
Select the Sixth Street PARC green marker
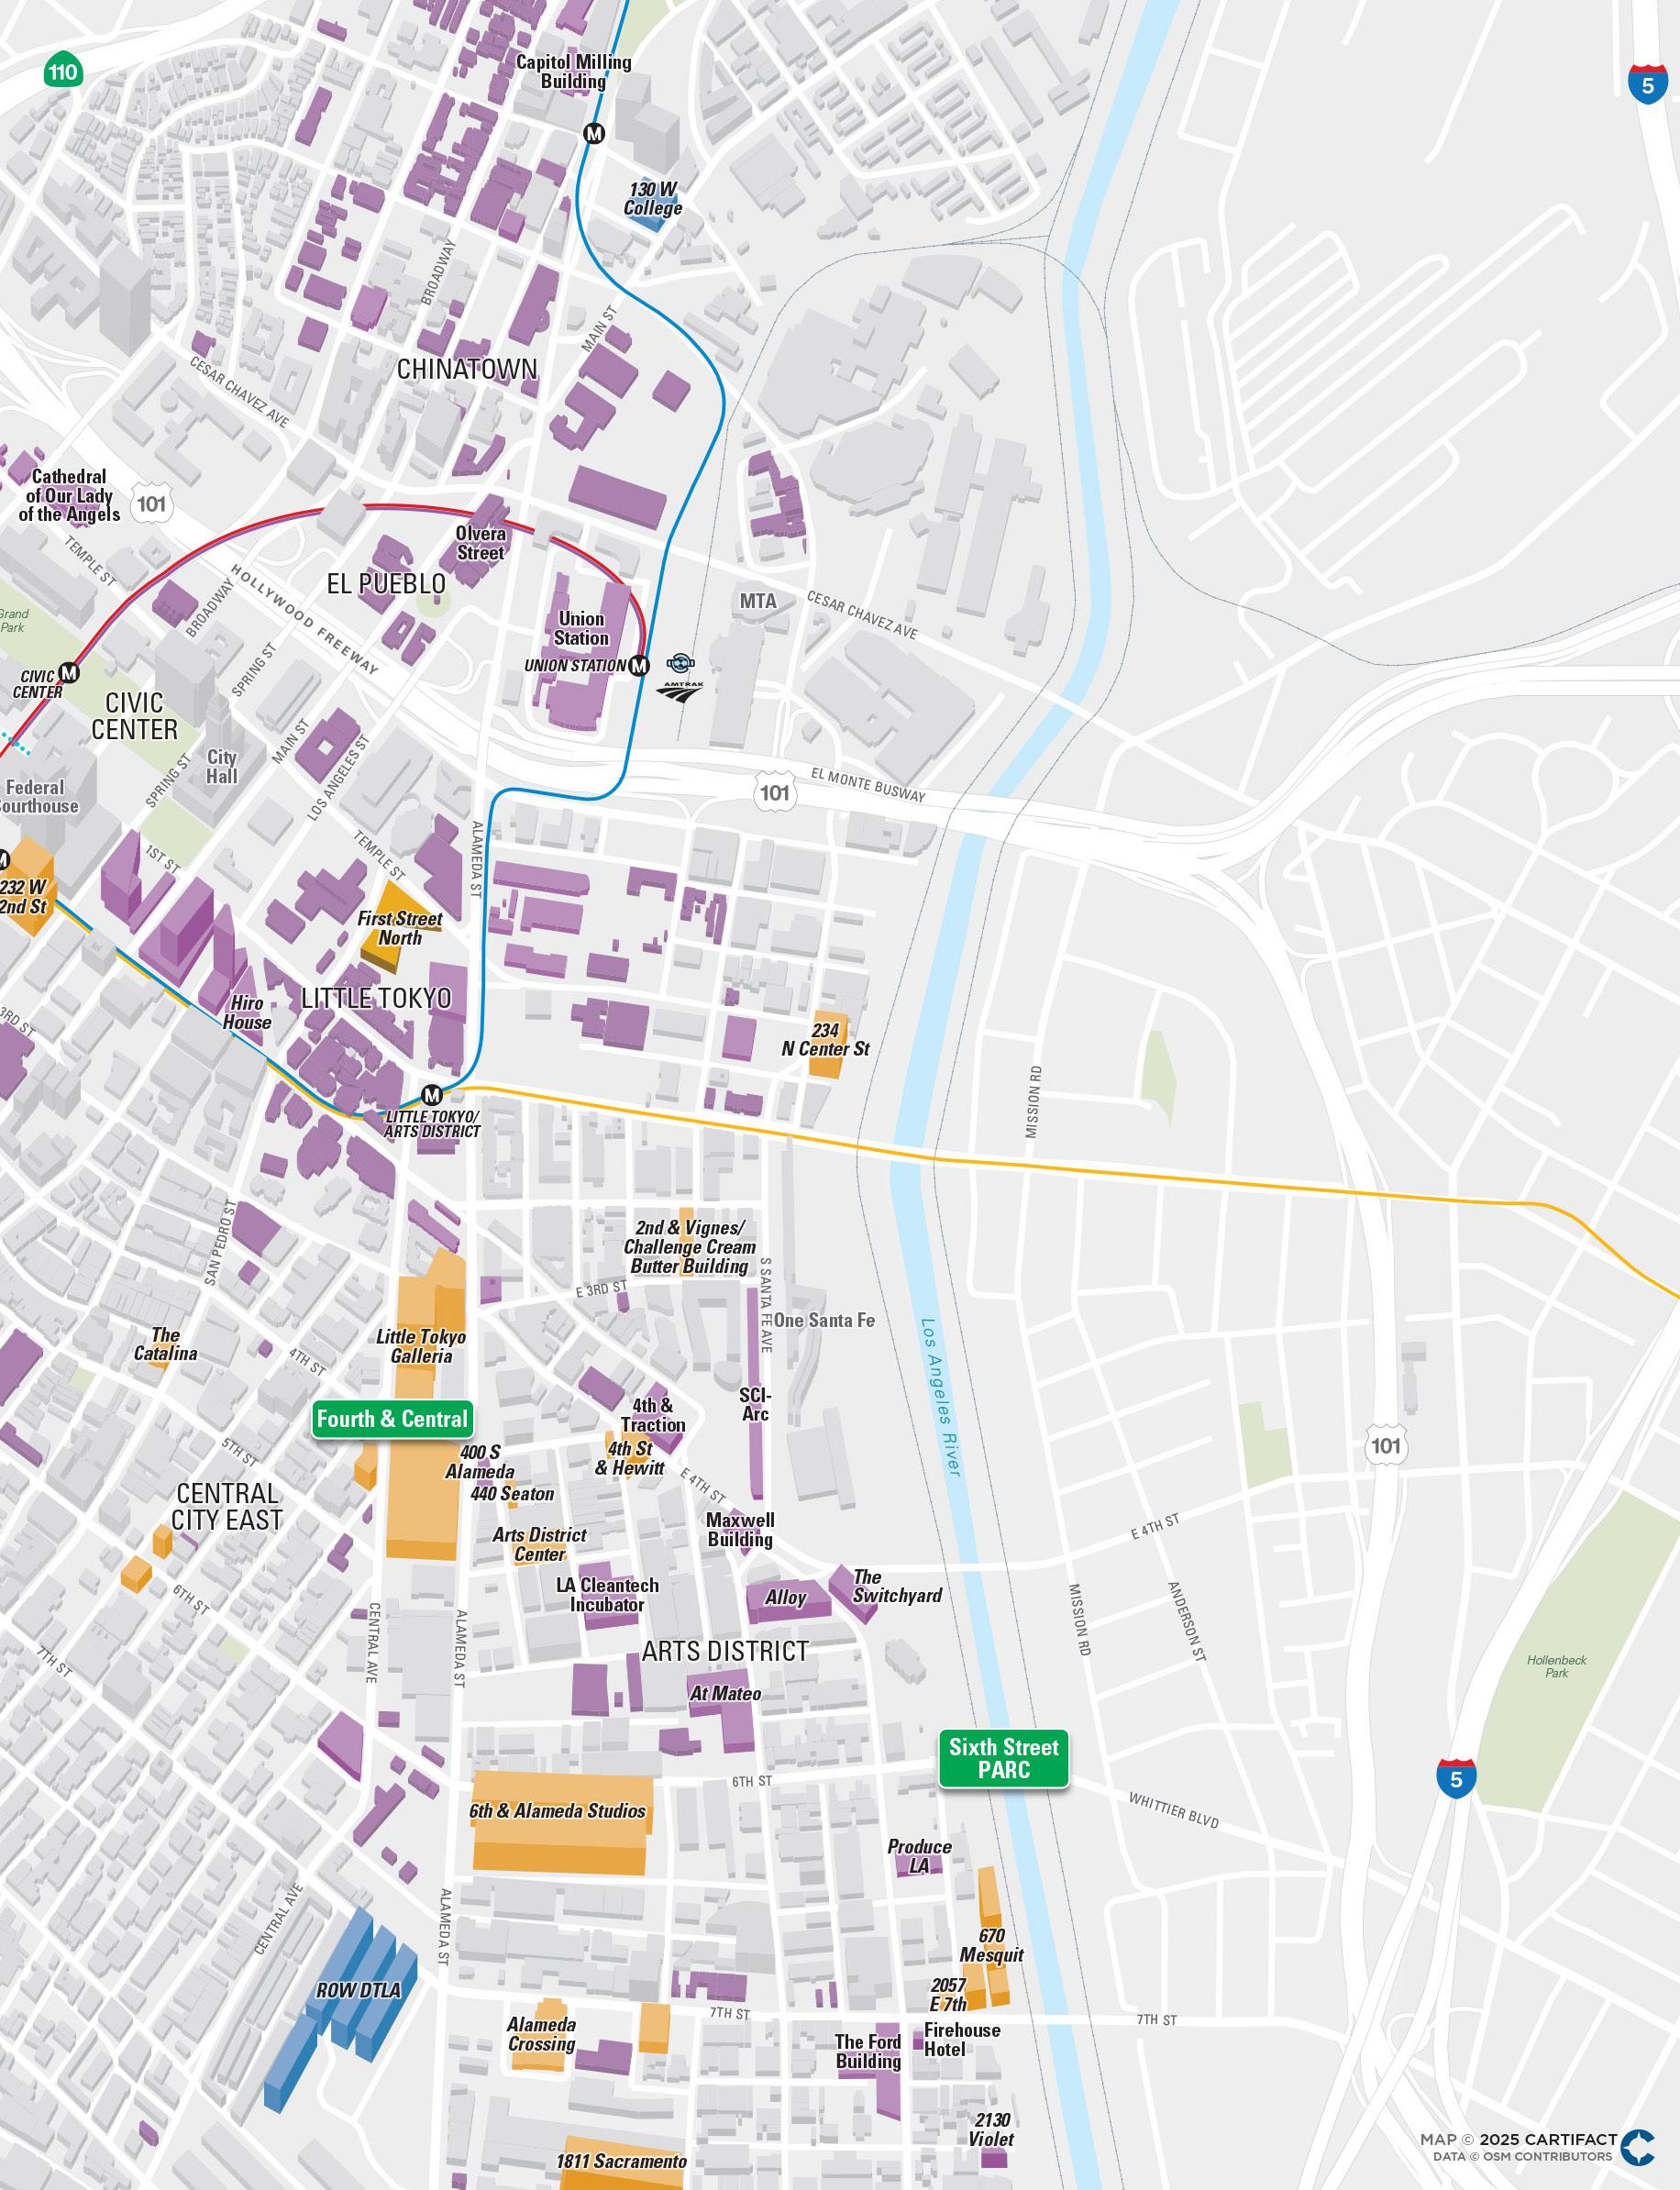[x=1003, y=1758]
